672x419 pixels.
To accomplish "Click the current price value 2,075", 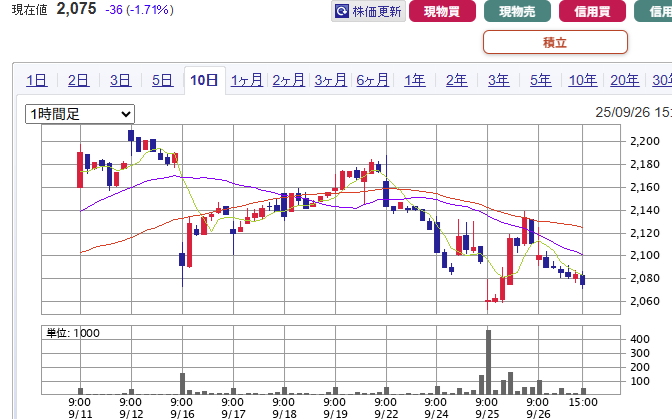I will 76,9.
